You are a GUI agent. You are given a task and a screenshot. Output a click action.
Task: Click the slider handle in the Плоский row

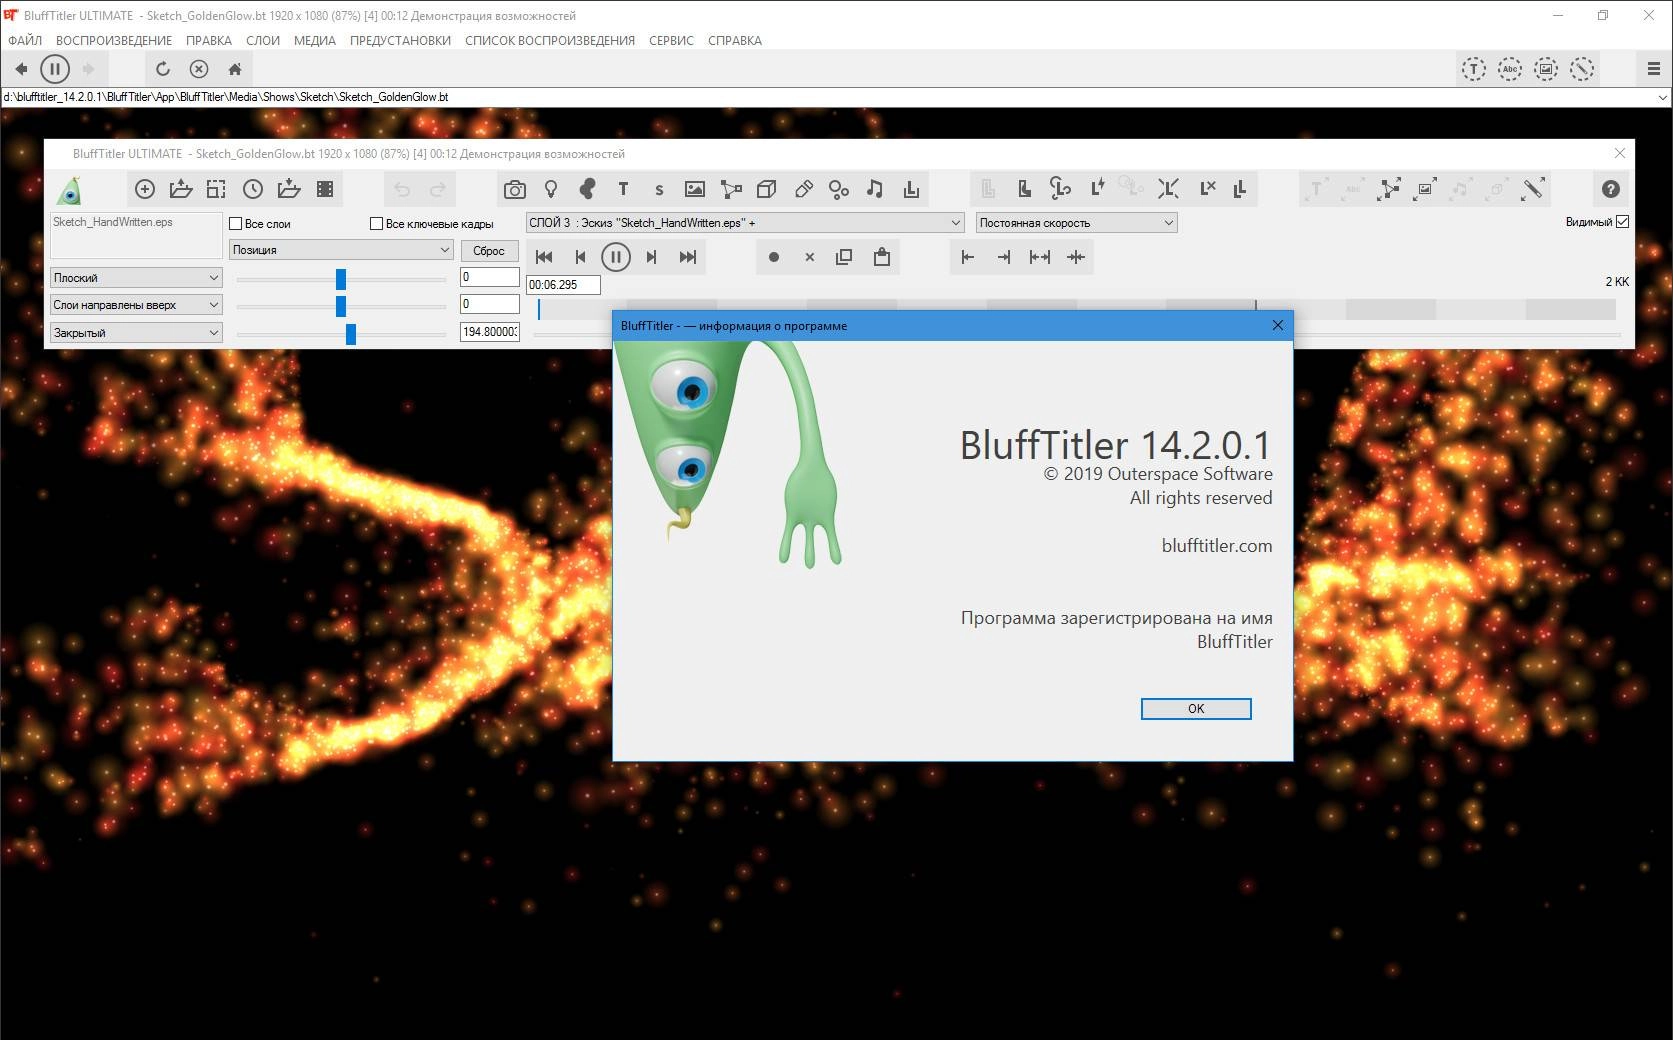(341, 279)
